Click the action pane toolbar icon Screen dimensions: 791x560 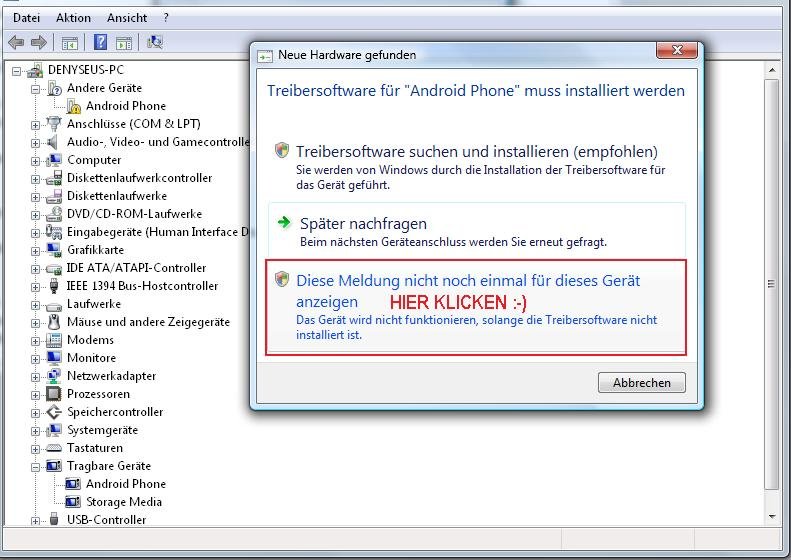point(124,43)
